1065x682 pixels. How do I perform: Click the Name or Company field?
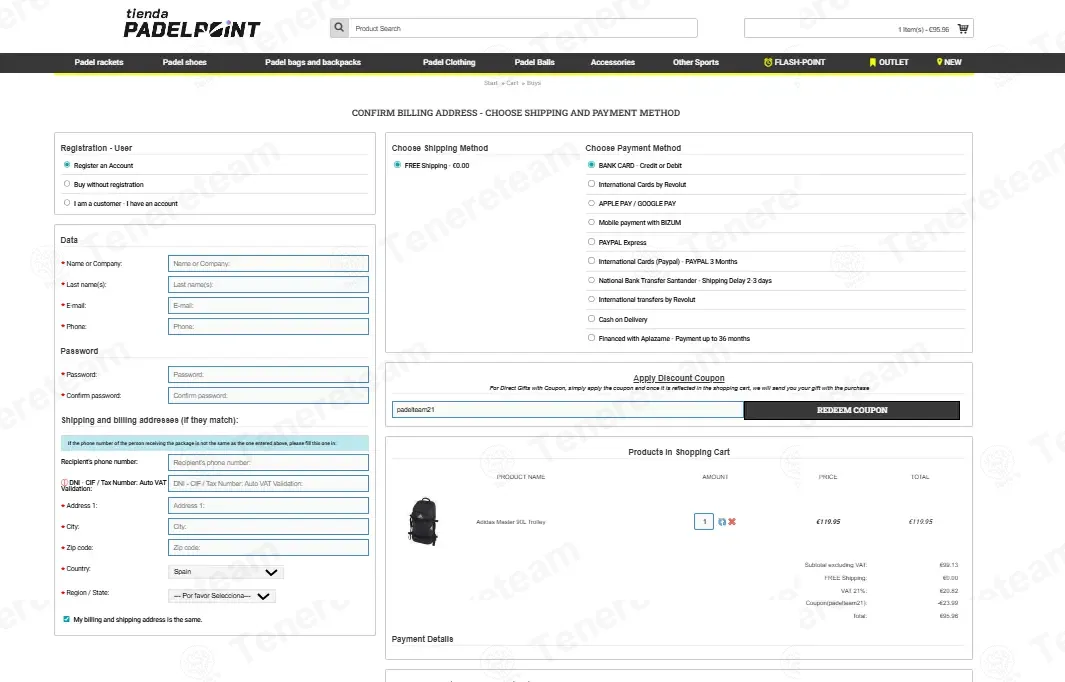coord(268,264)
